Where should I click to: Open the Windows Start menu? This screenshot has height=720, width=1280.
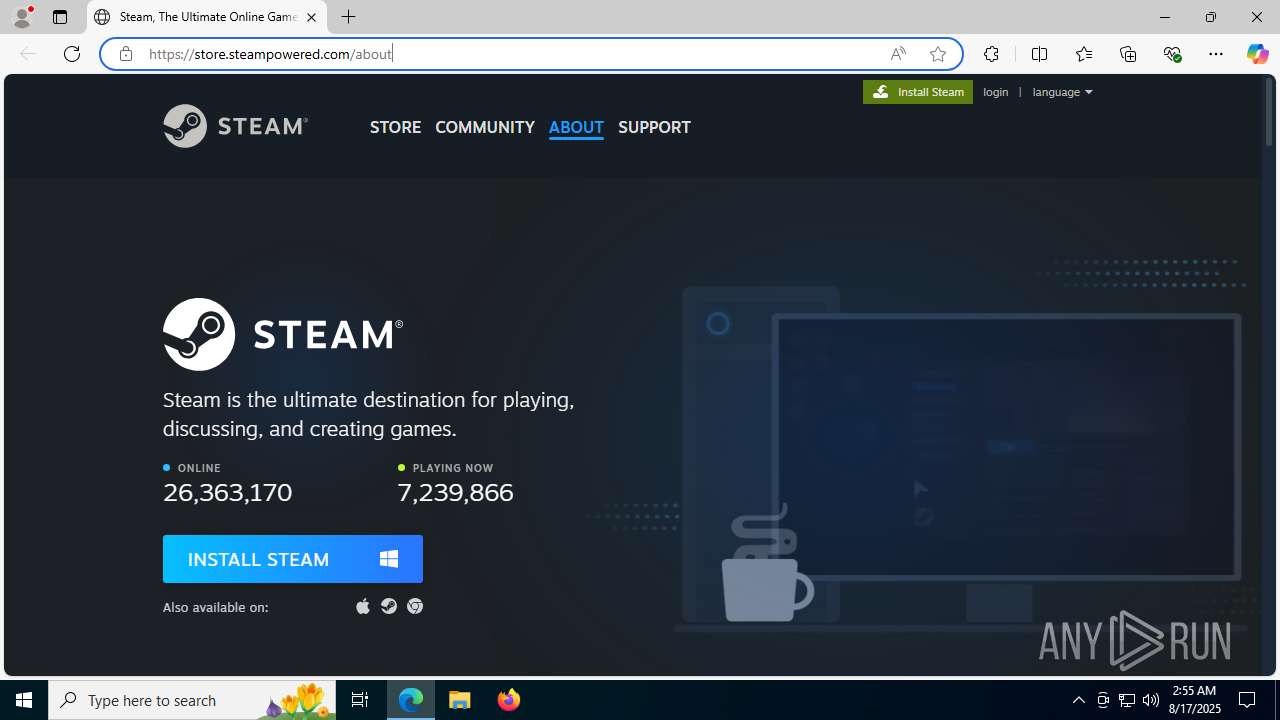pyautogui.click(x=24, y=700)
